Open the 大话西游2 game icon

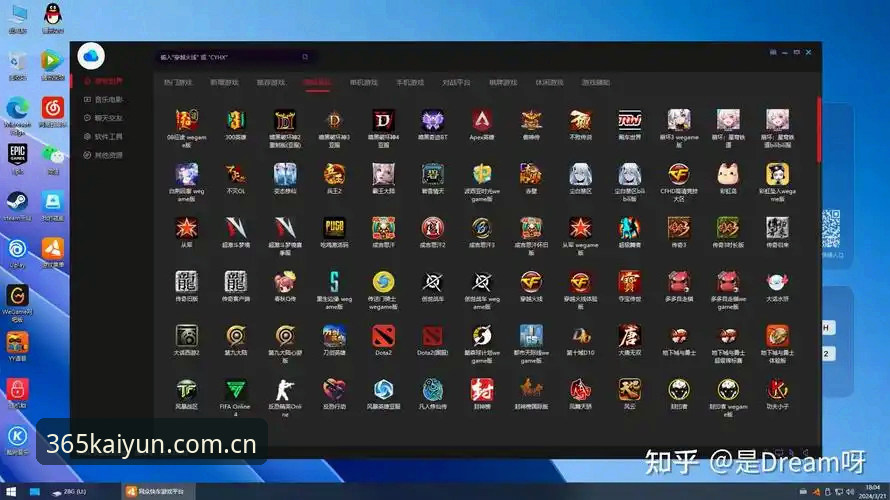point(186,336)
